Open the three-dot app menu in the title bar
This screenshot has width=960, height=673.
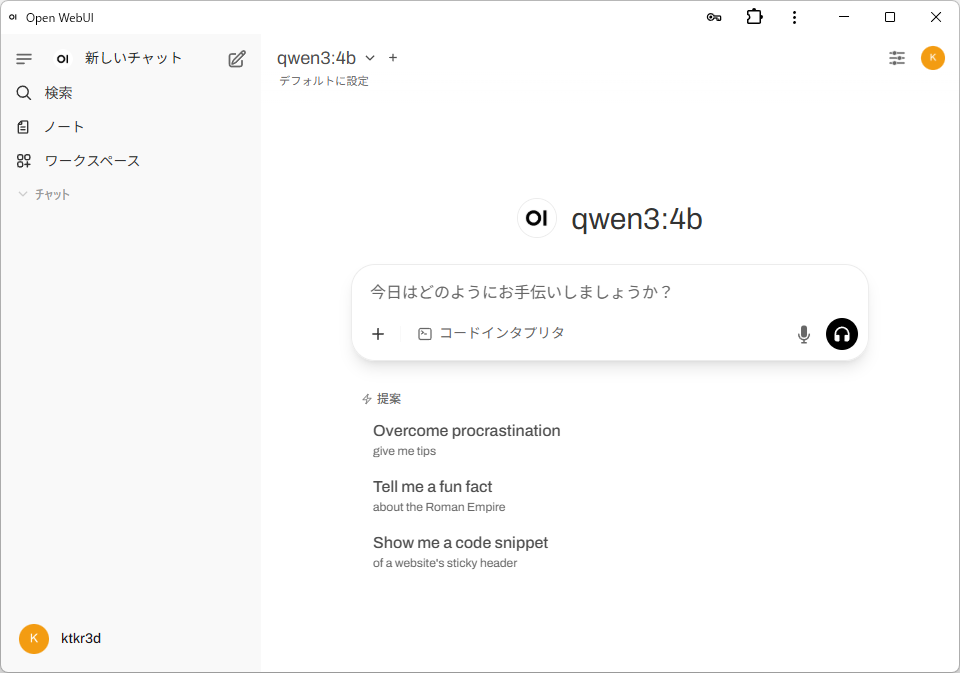coord(794,17)
